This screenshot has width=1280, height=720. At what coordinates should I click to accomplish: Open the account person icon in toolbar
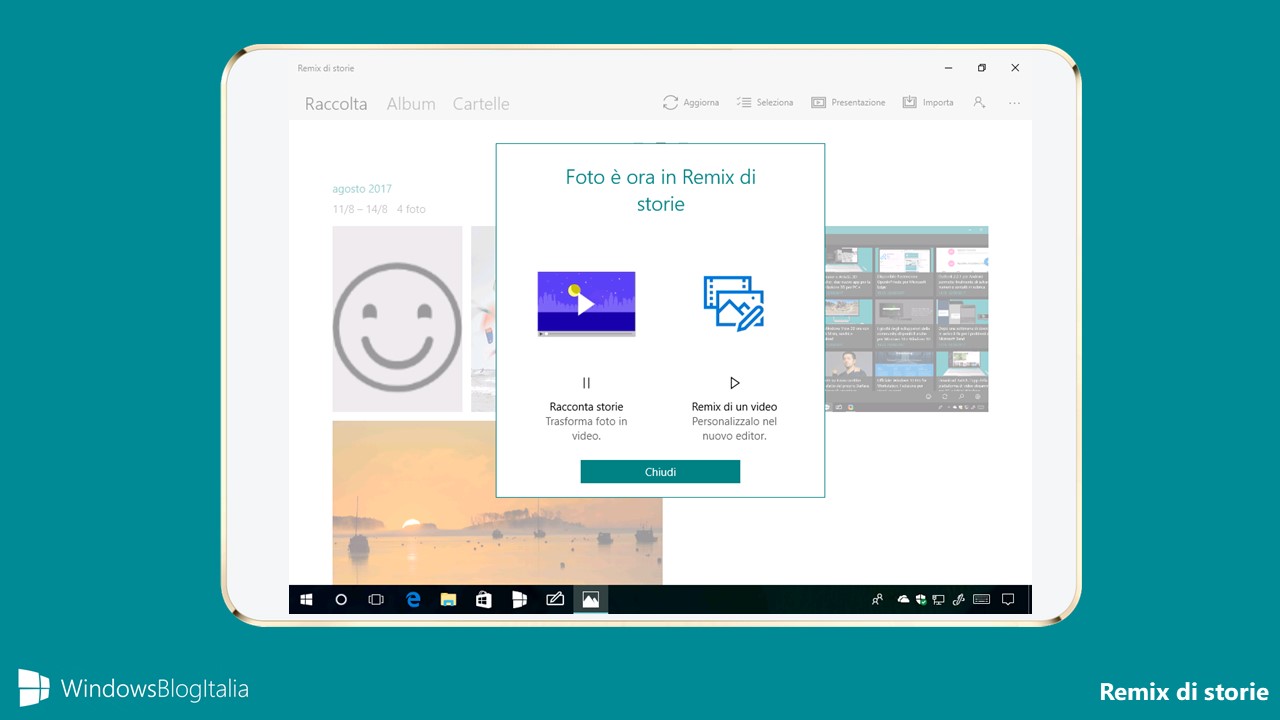(x=979, y=102)
